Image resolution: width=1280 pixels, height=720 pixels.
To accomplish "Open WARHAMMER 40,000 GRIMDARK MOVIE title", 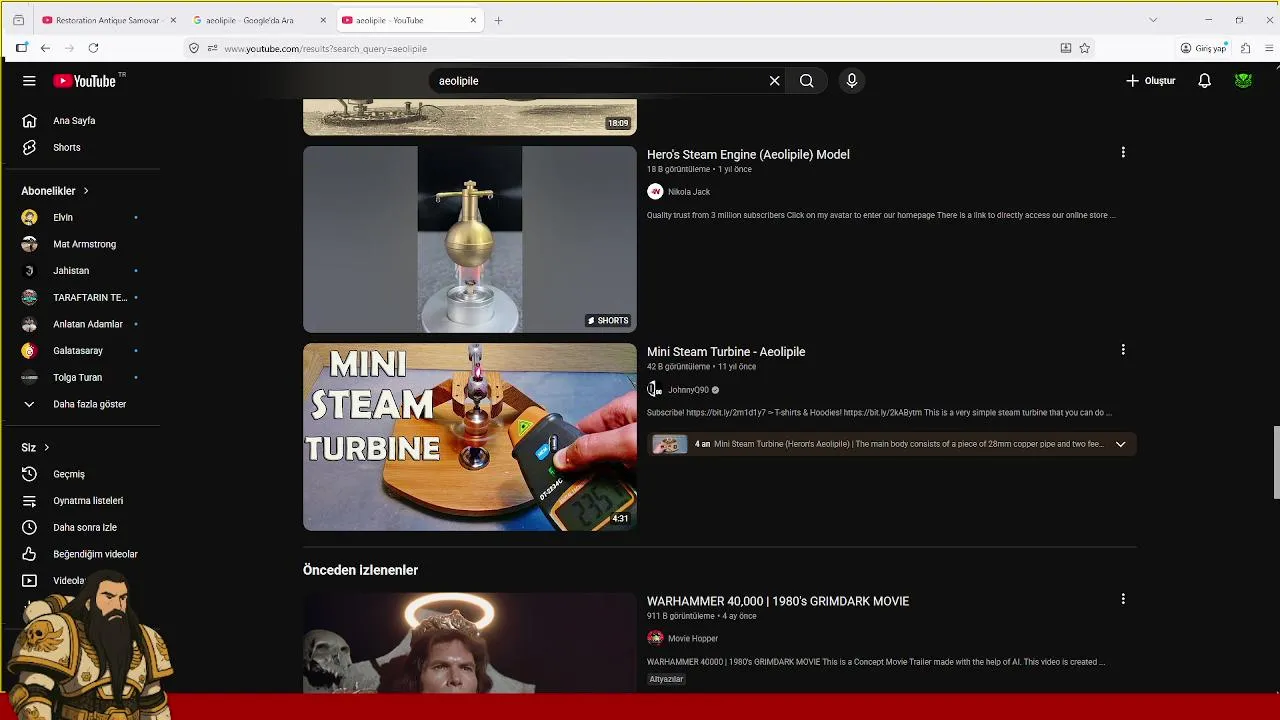I will click(778, 601).
